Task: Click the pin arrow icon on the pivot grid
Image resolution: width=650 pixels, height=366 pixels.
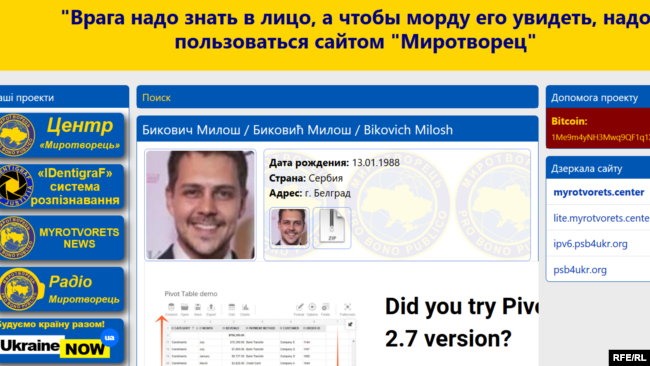Action: coord(350,325)
